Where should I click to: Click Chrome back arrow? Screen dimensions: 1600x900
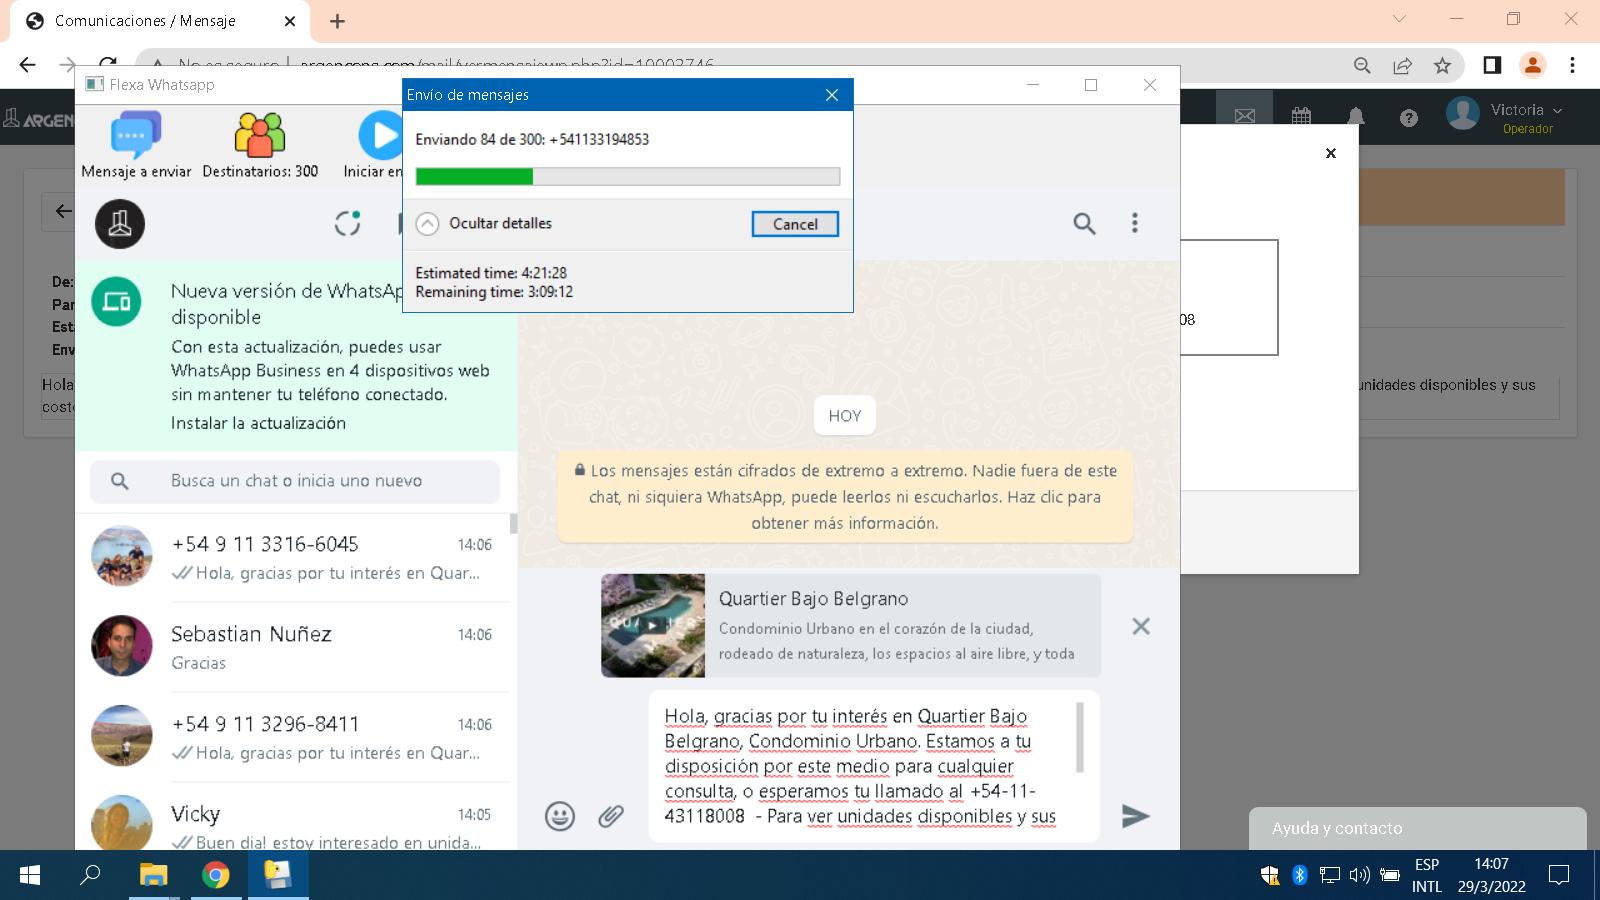pyautogui.click(x=27, y=65)
